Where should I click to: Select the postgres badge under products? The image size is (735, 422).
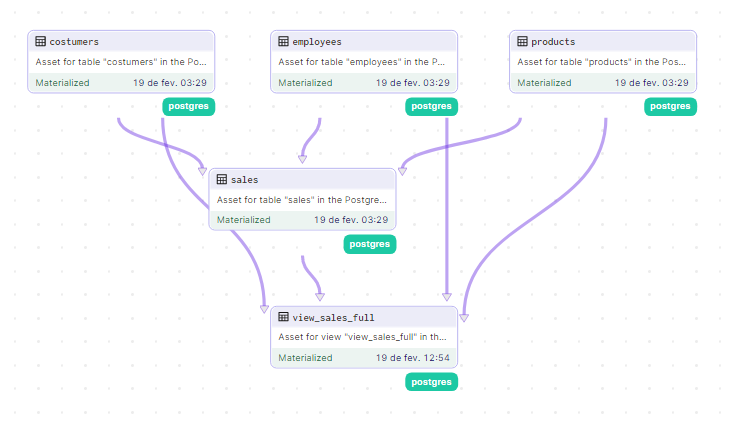pyautogui.click(x=670, y=106)
